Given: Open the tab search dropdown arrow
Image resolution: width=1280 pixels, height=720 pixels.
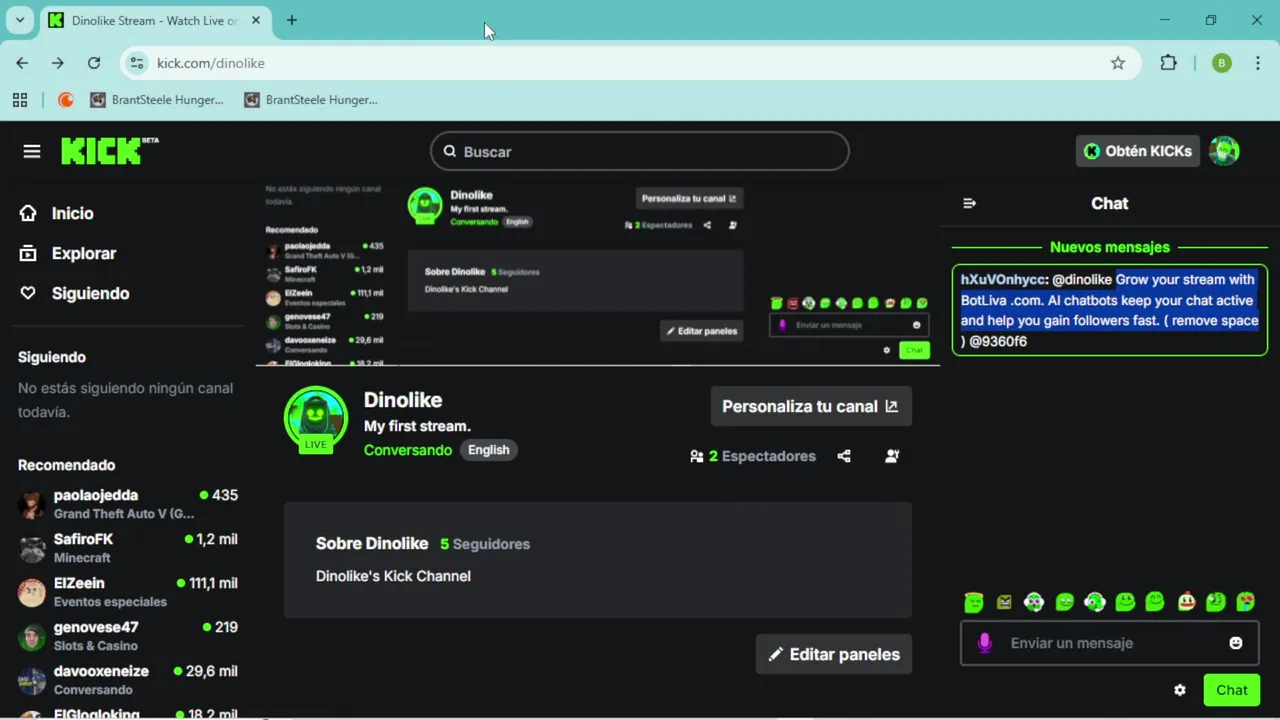Looking at the screenshot, I should point(19,20).
